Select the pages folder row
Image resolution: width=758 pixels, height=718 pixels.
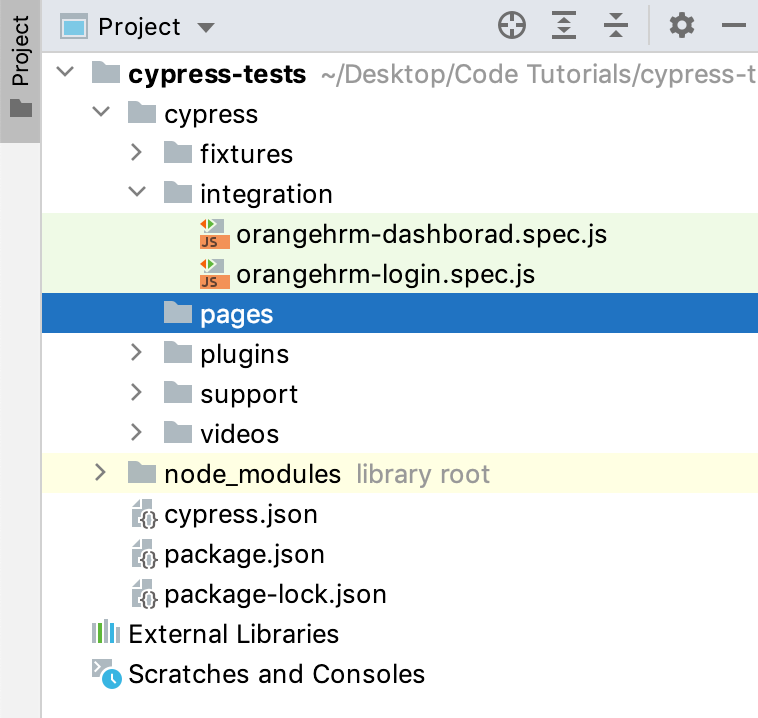(236, 315)
